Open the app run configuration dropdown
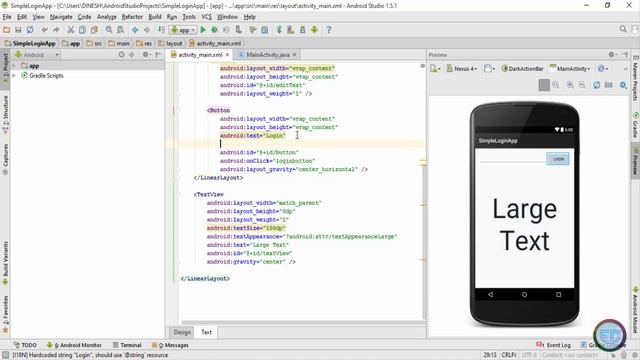This screenshot has width=640, height=360. point(183,30)
